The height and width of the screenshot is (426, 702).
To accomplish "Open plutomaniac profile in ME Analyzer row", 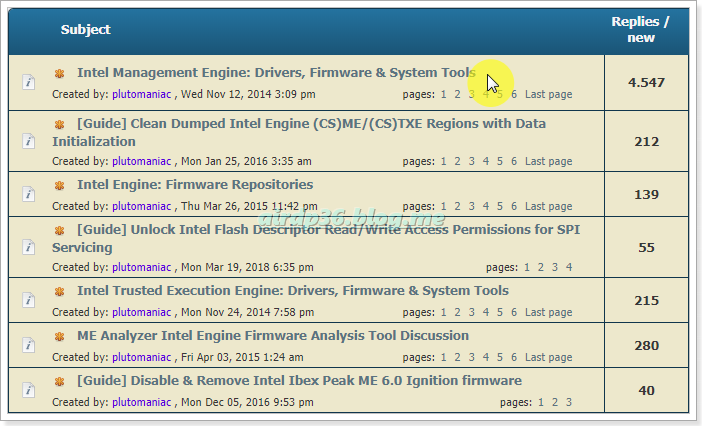I will click(x=141, y=357).
